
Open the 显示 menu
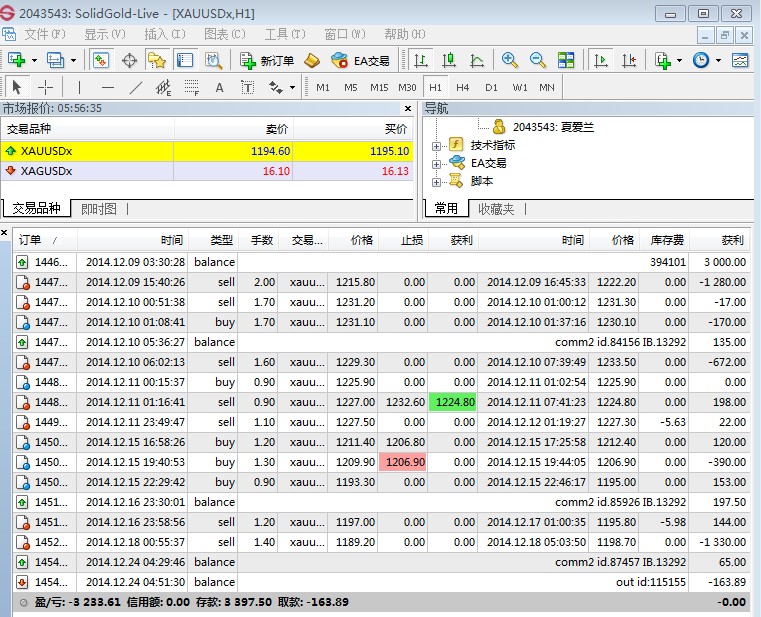tap(105, 34)
